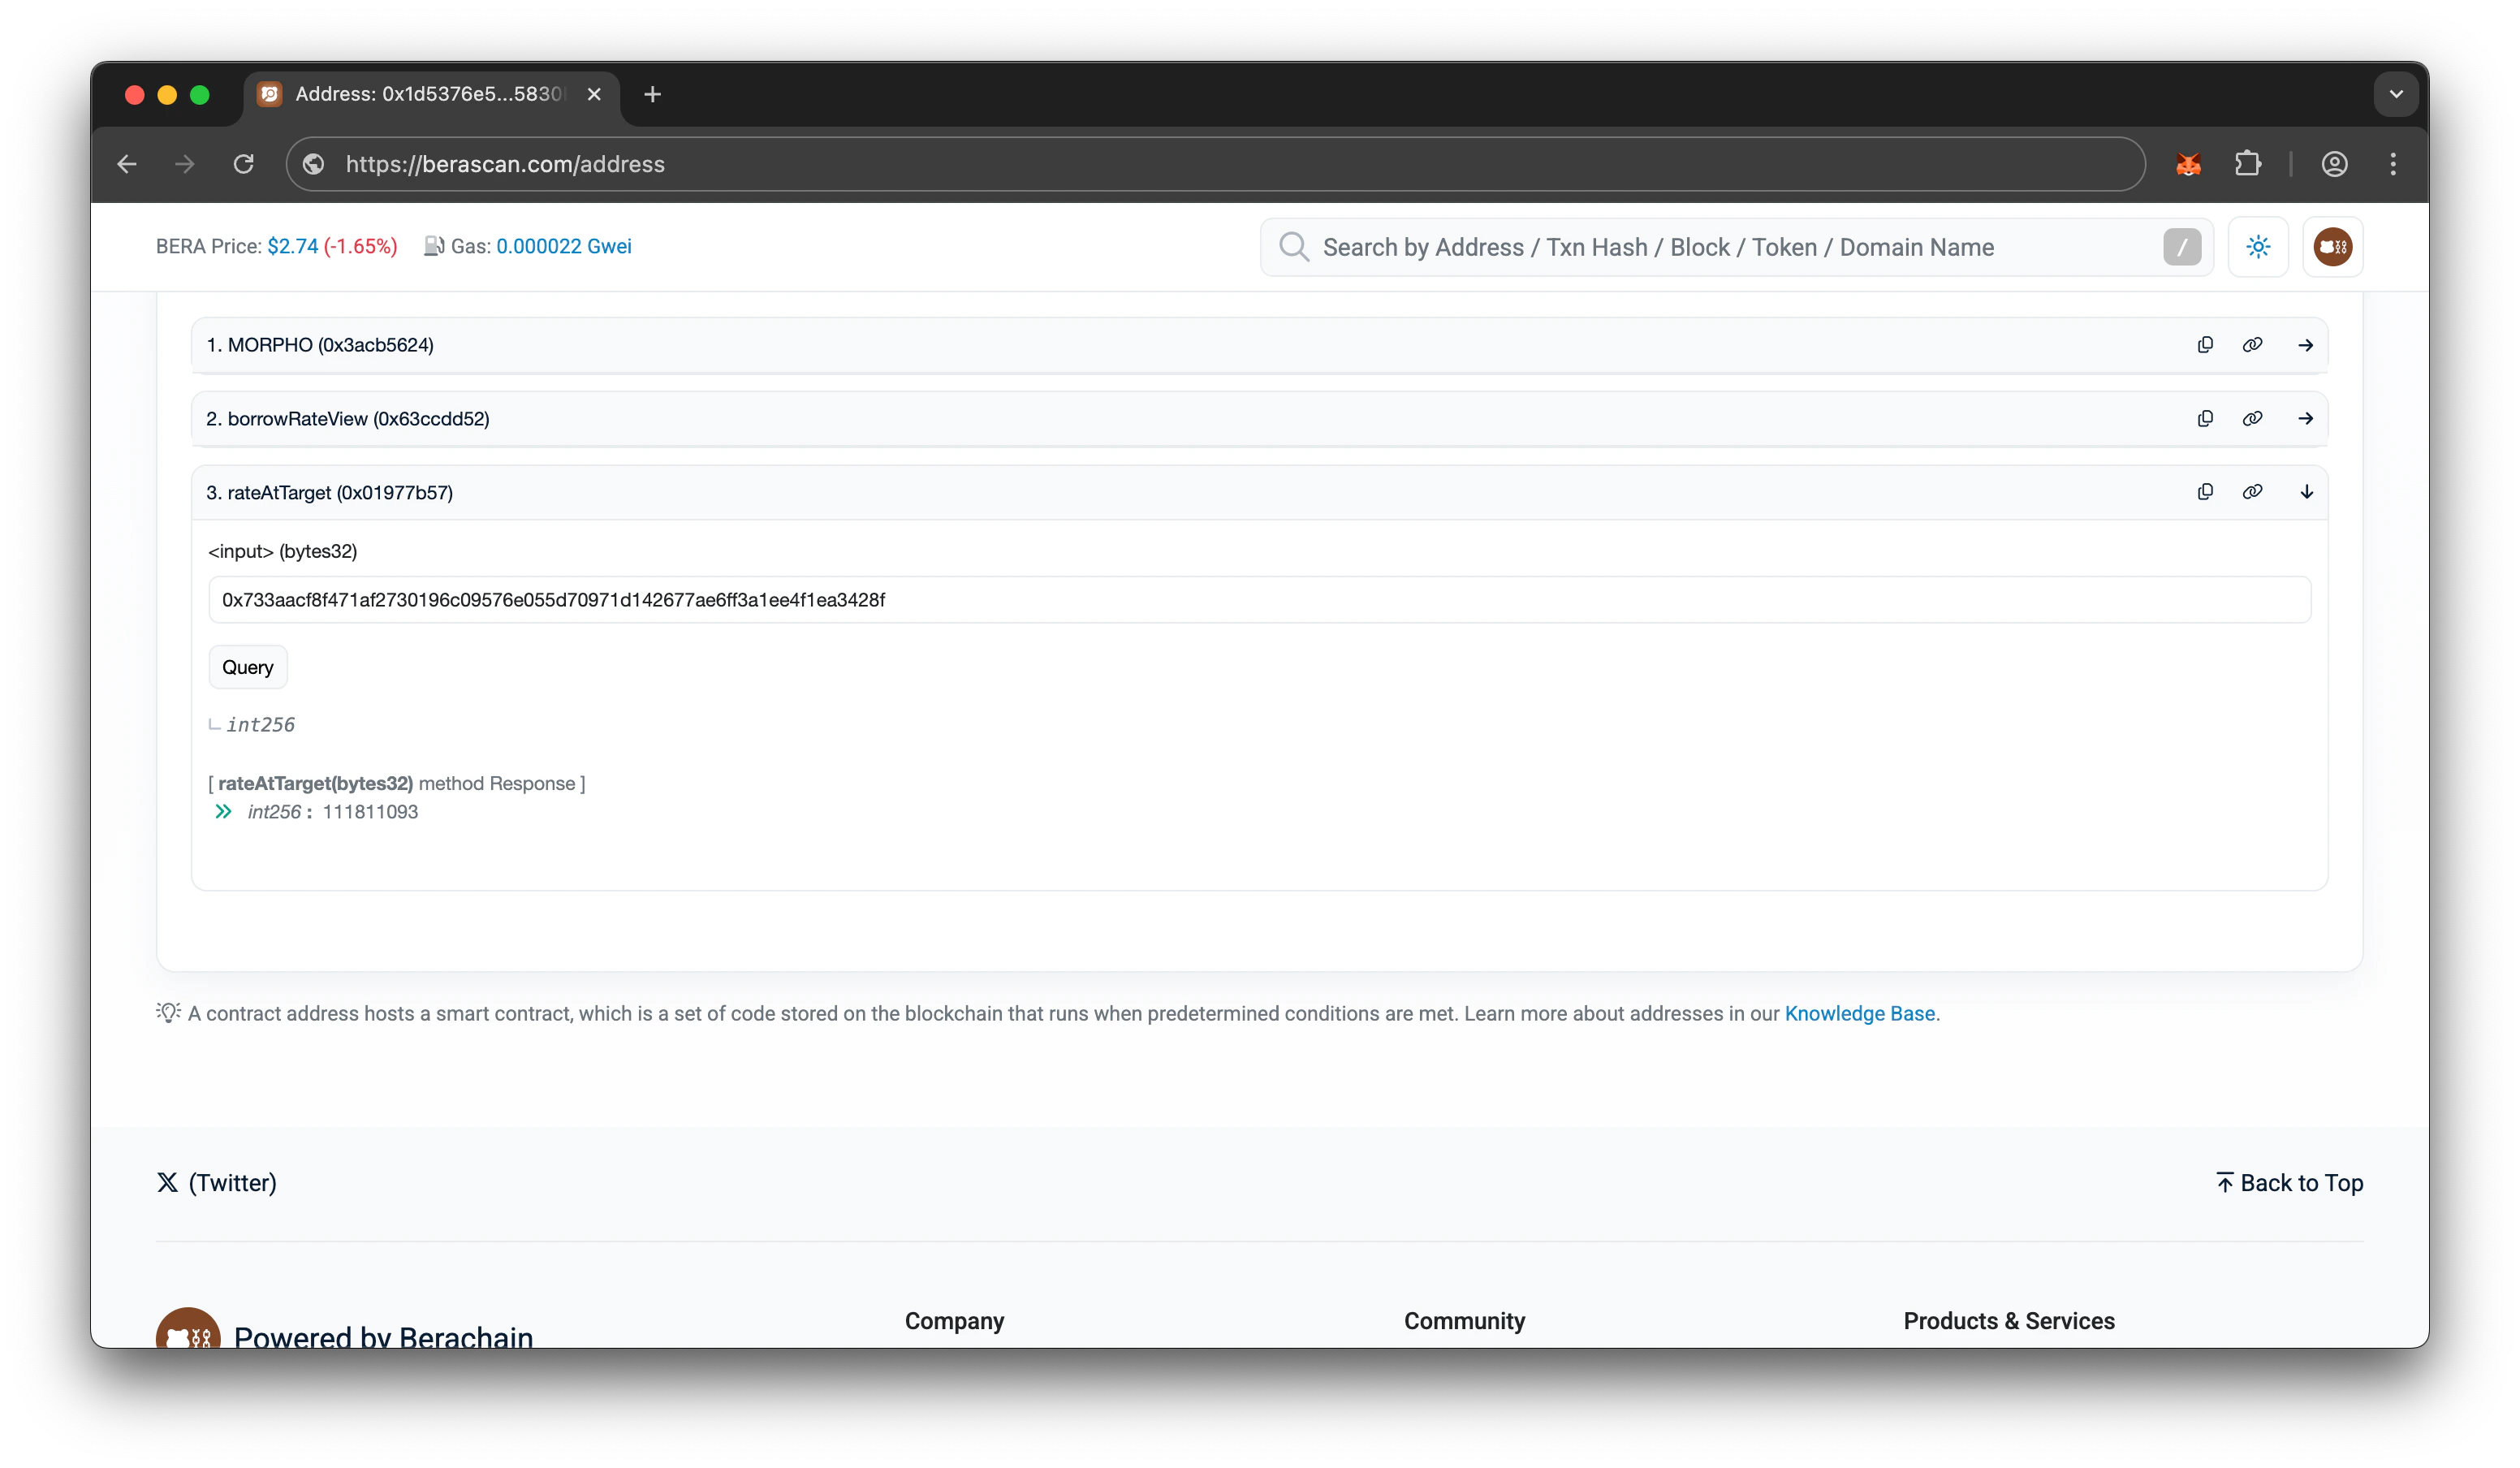Click the Company footer heading
Viewport: 2520px width, 1468px height.
(954, 1321)
